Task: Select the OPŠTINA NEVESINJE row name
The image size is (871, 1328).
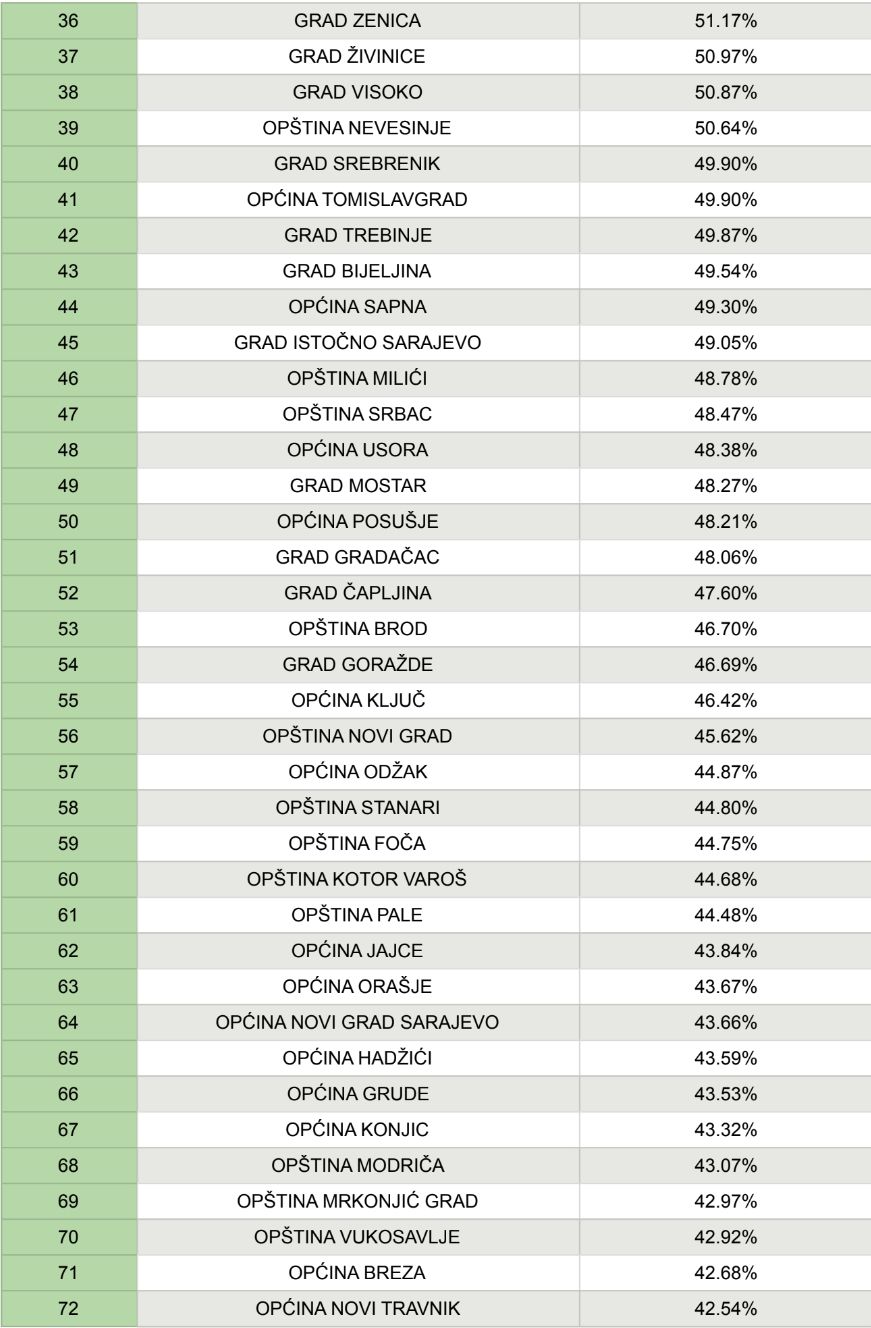Action: [358, 129]
